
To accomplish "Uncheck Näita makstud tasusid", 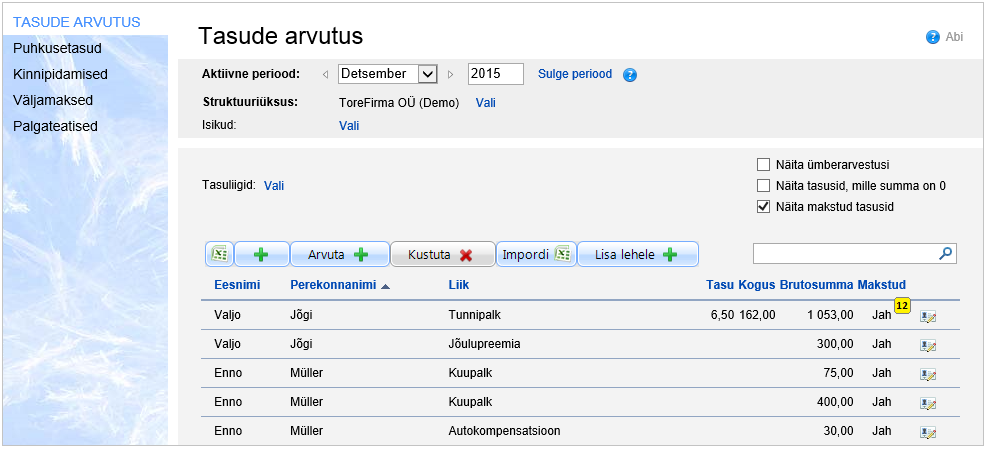I will pyautogui.click(x=764, y=207).
